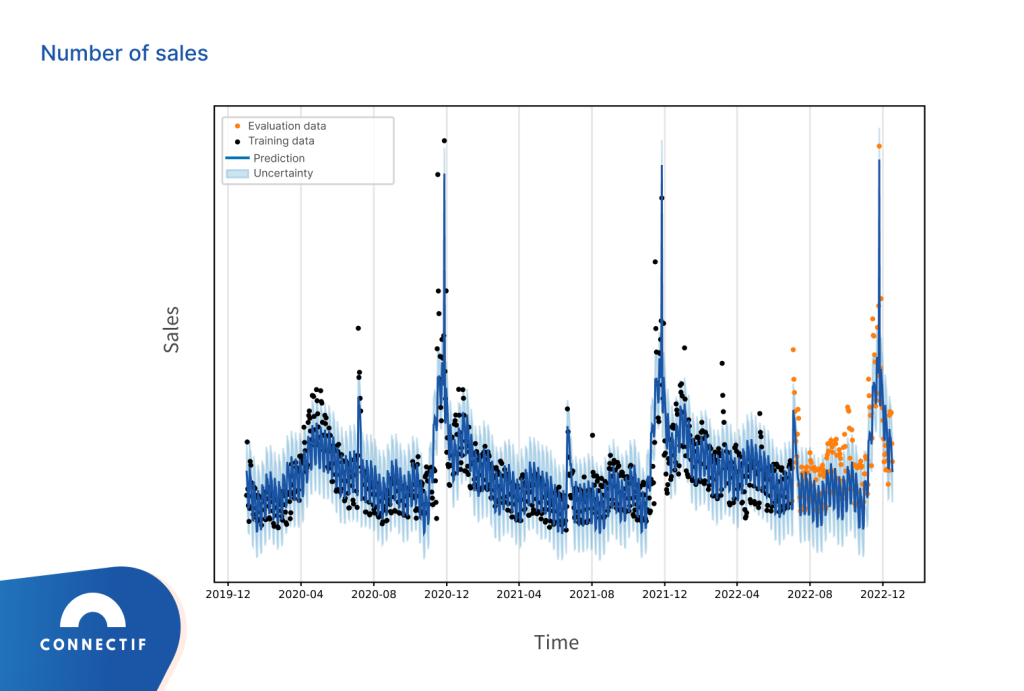Select the 'Prediction' legend label
The height and width of the screenshot is (691, 1024).
(x=279, y=158)
